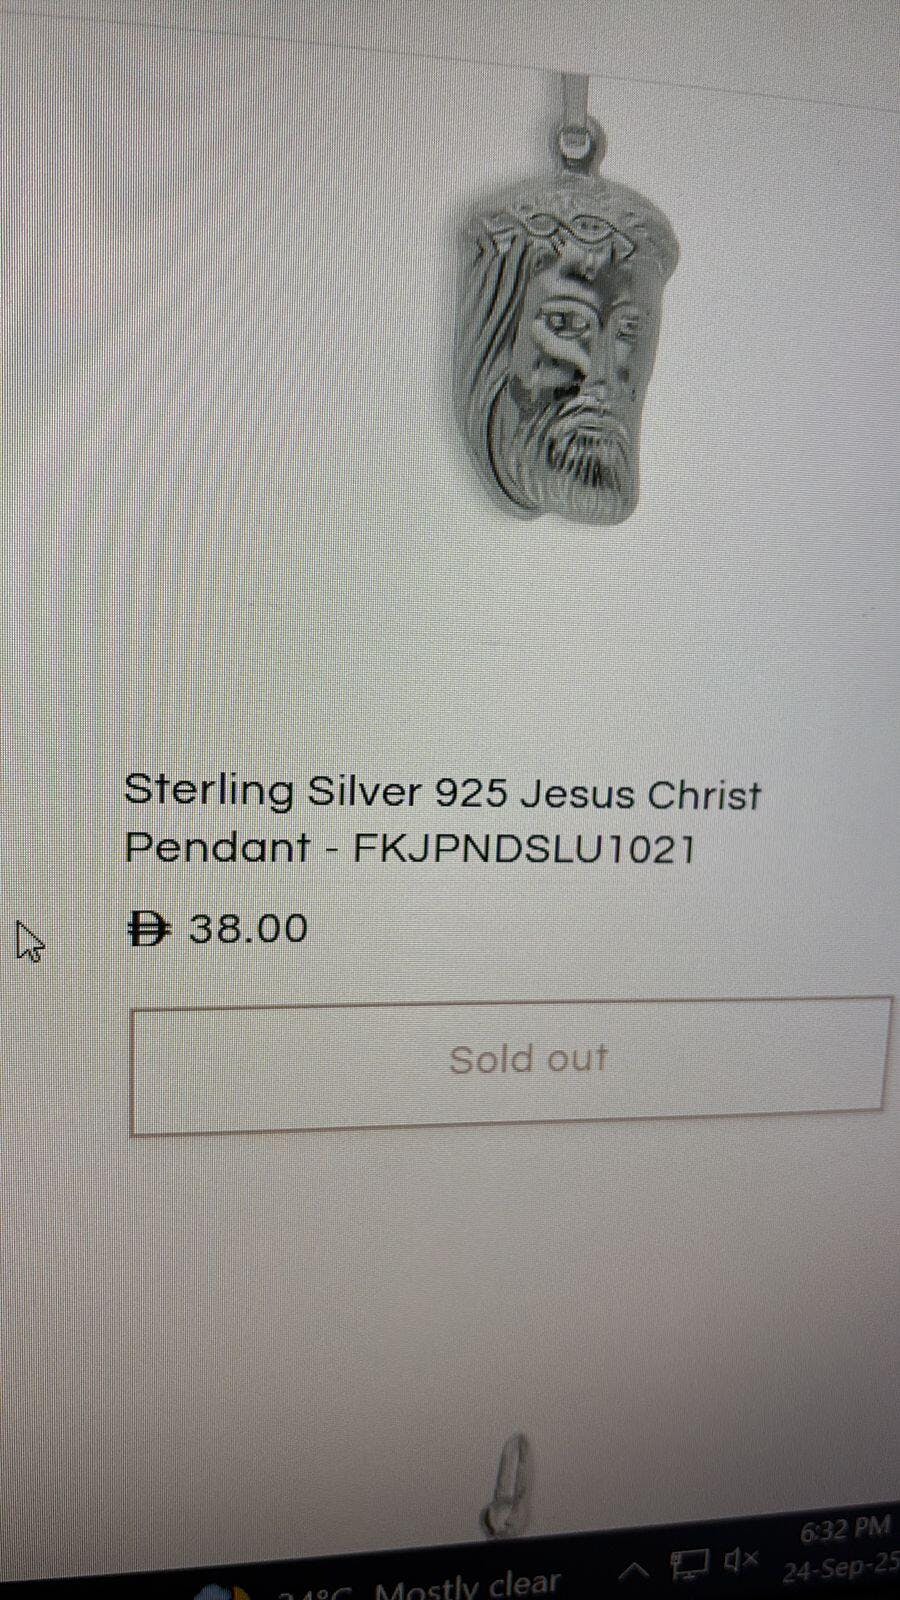The width and height of the screenshot is (900, 1600).
Task: Open the Sterling Silver 925 Jesus Christ title
Action: [x=442, y=793]
